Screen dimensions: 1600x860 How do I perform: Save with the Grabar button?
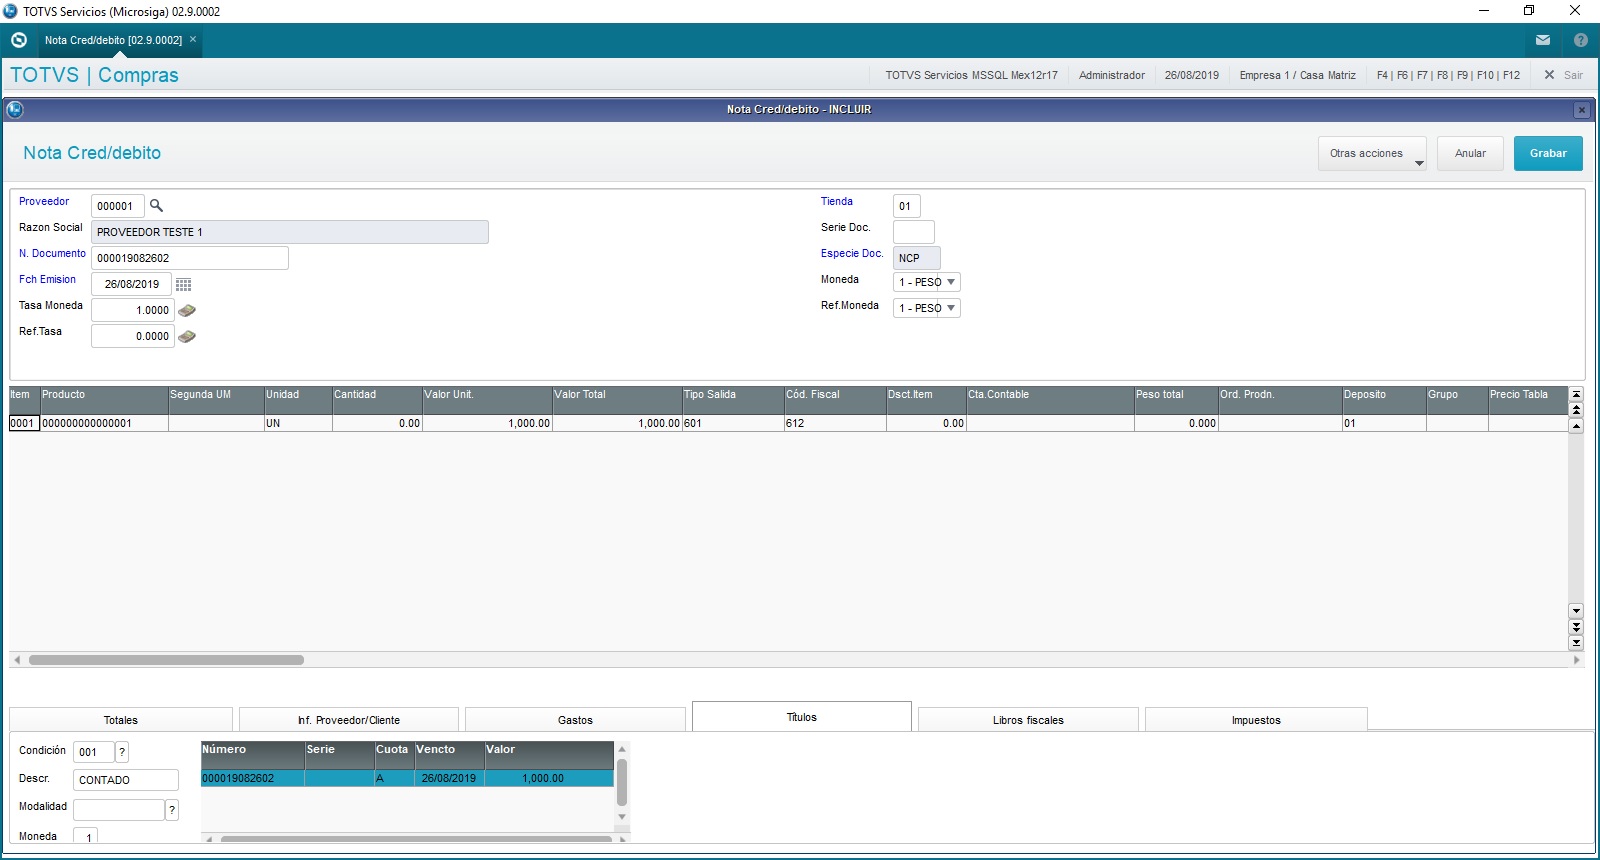coord(1548,154)
